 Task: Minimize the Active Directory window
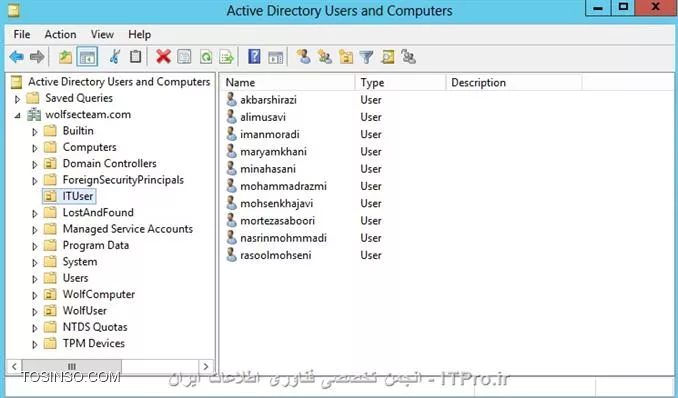[x=598, y=8]
